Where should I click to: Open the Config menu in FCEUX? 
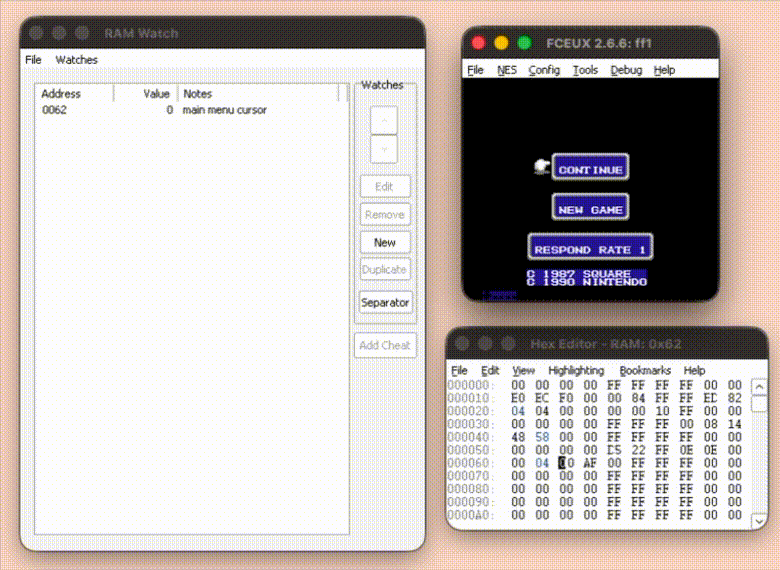(544, 70)
